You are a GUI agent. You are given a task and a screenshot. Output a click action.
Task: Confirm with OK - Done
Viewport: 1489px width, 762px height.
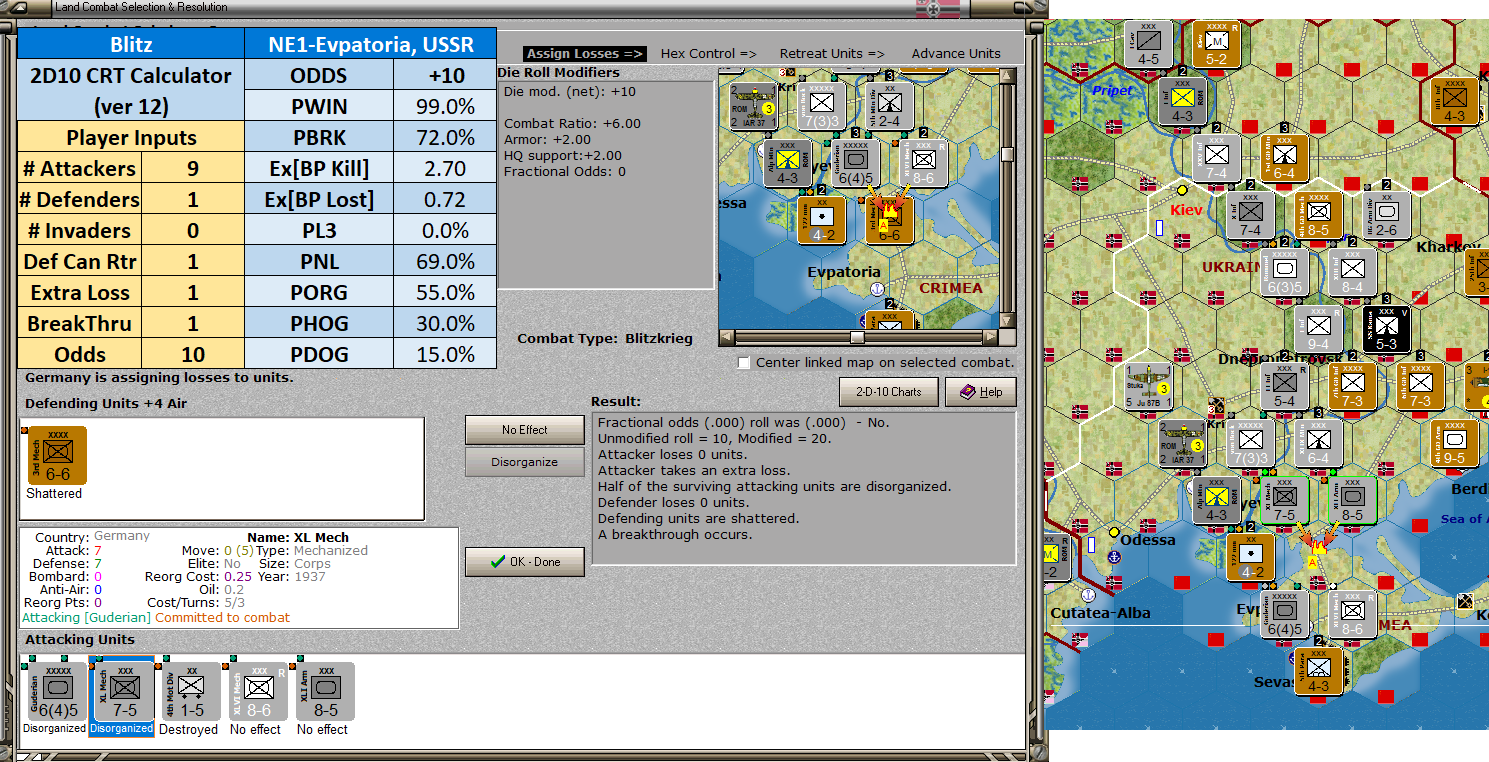point(525,562)
